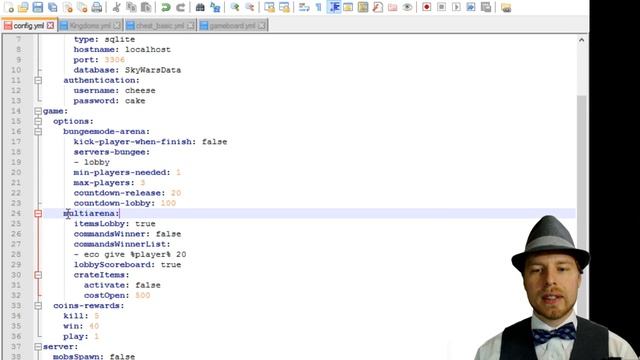640x360 pixels.
Task: Click the Print toolbar icon
Action: point(97,7)
